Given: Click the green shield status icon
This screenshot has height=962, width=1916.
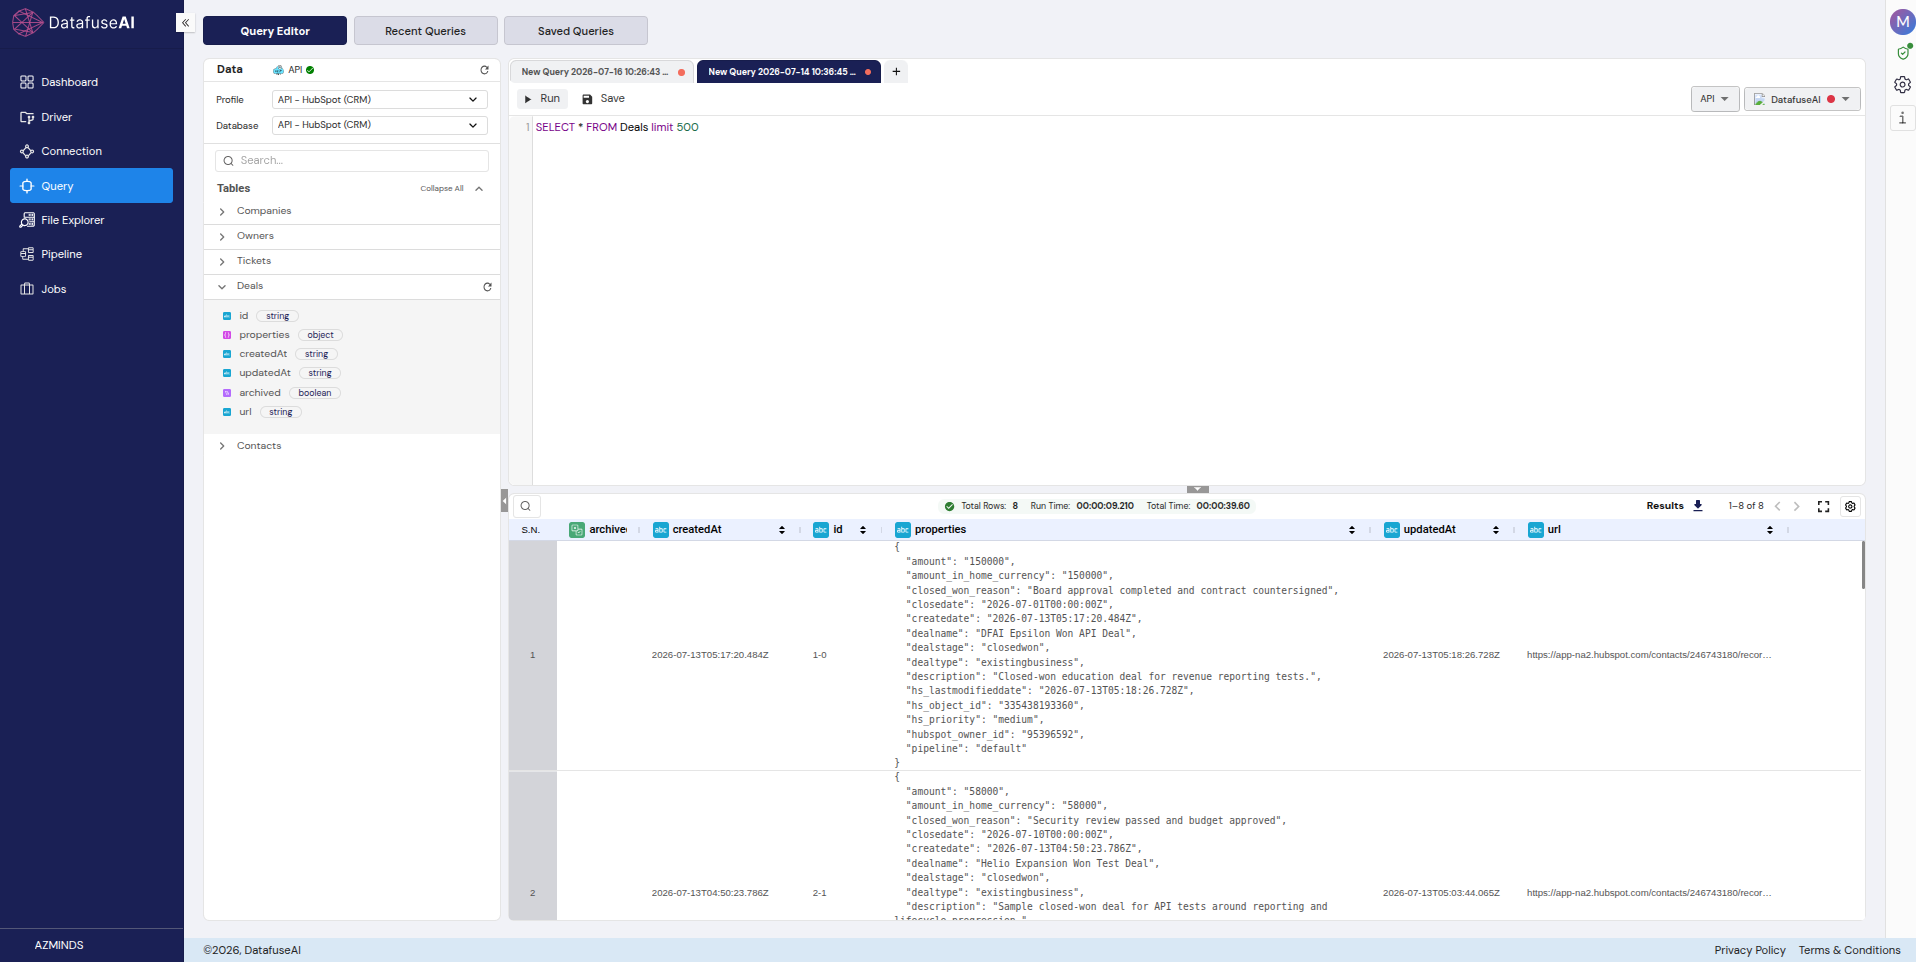Looking at the screenshot, I should point(1902,52).
